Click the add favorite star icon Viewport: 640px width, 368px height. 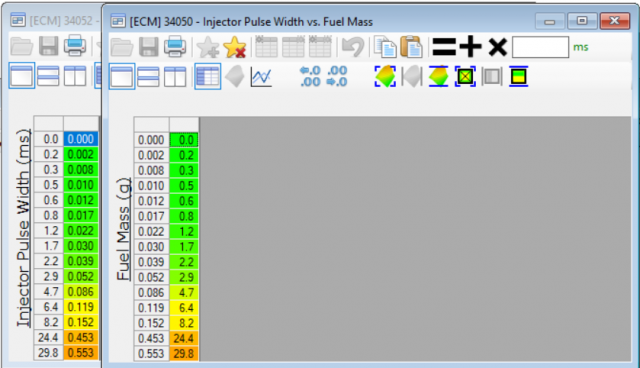point(208,47)
